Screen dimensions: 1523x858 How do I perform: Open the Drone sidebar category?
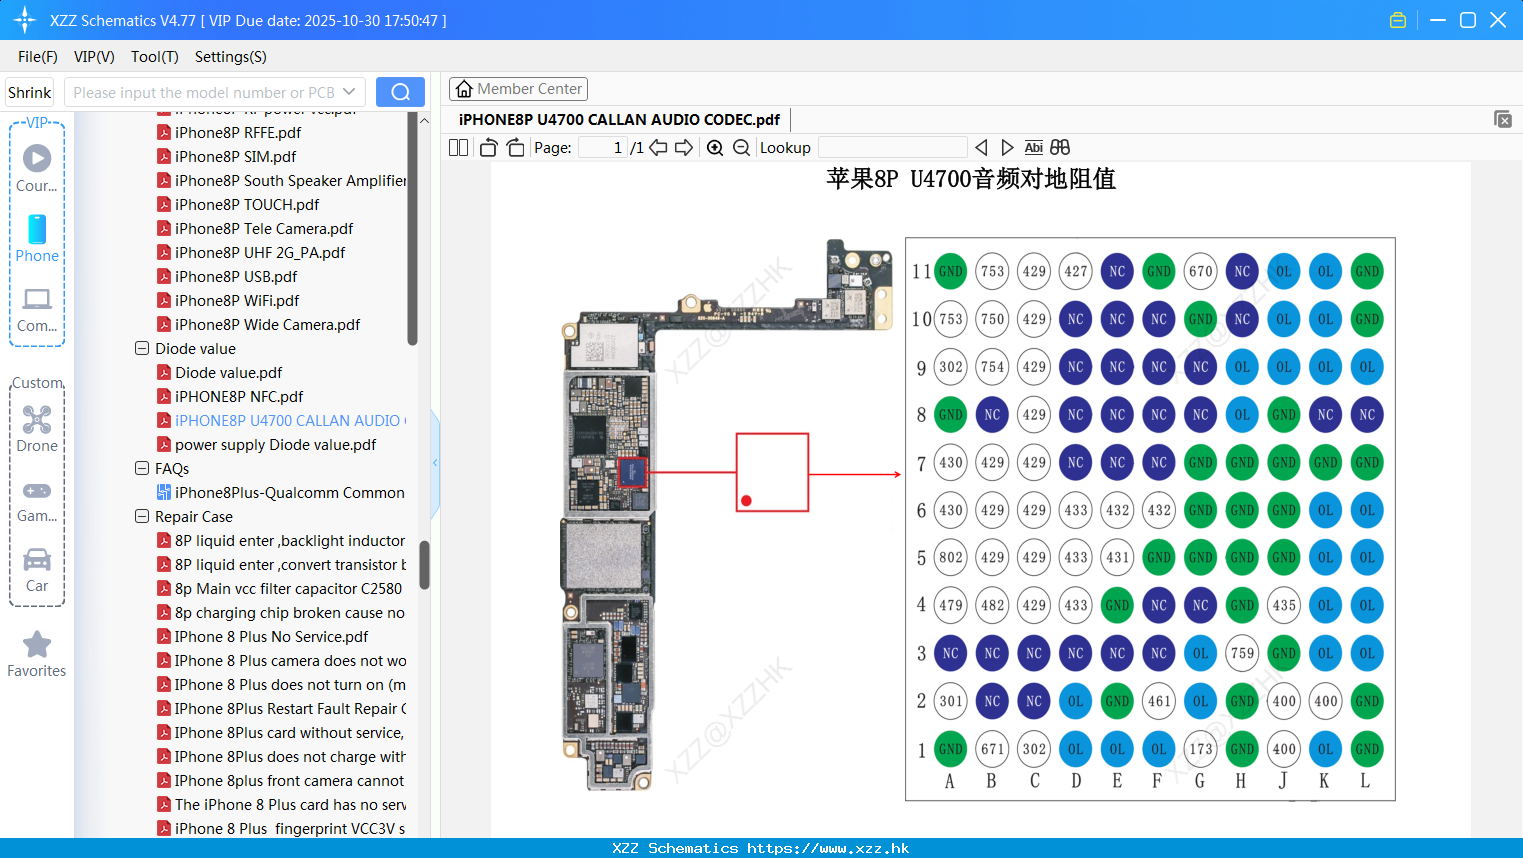(37, 429)
